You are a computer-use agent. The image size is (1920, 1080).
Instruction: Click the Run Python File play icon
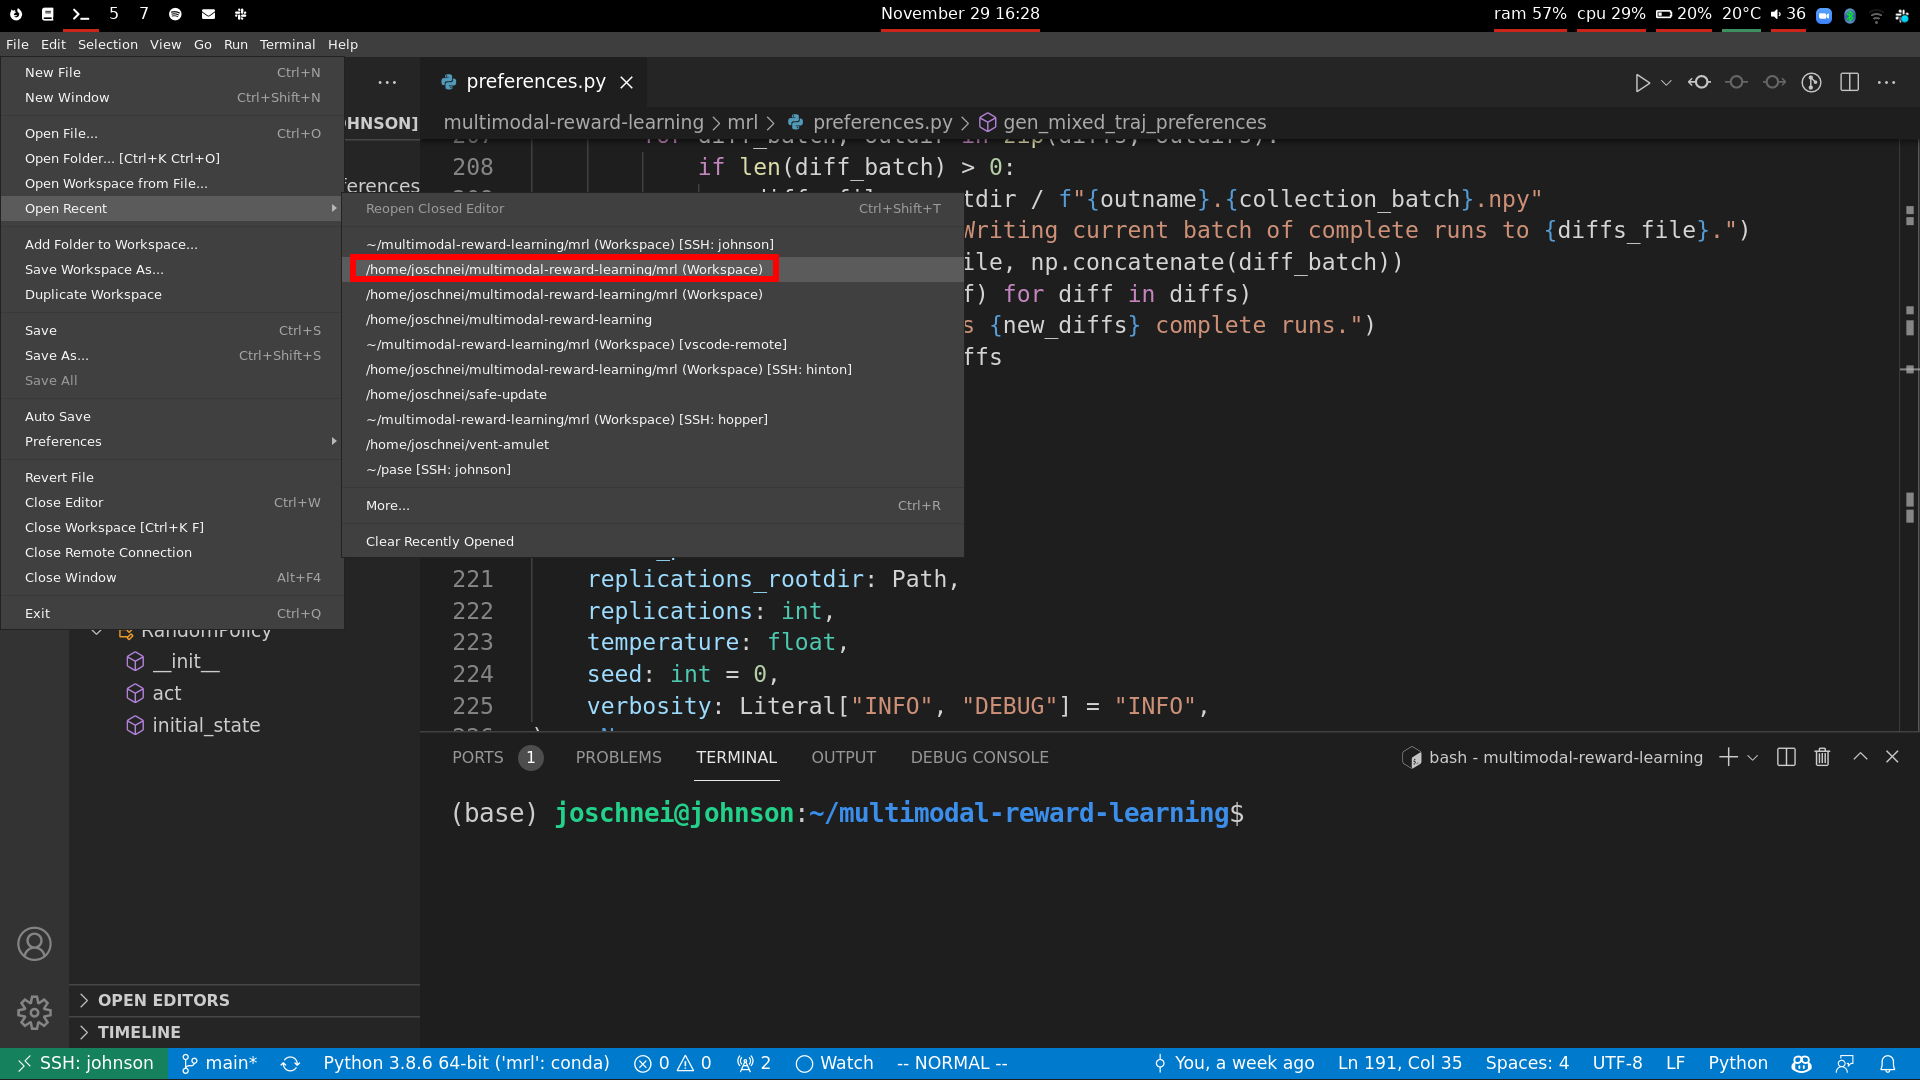point(1641,83)
